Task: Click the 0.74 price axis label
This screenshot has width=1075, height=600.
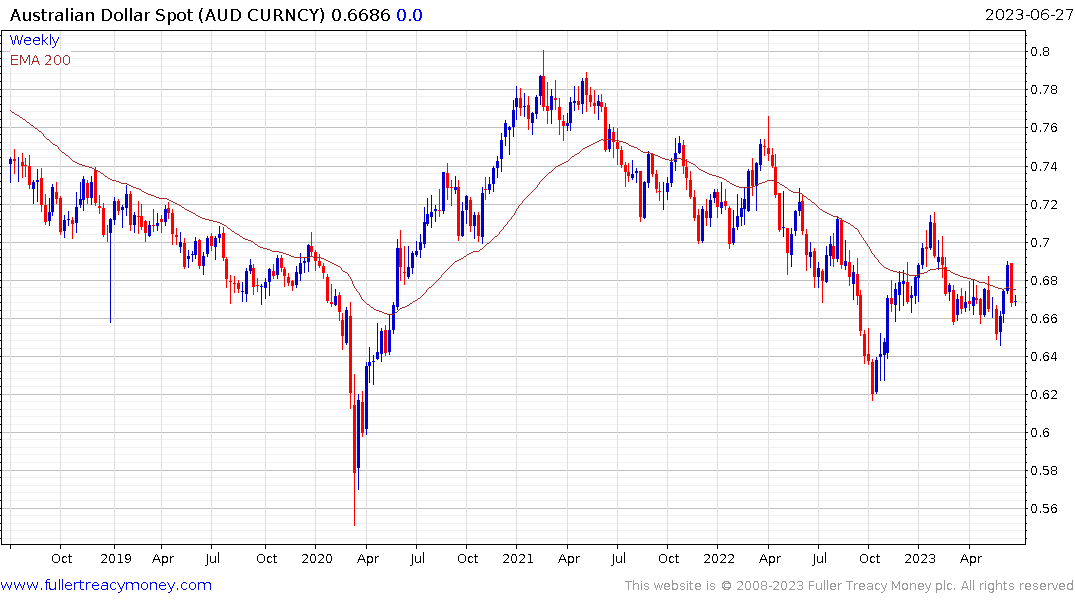Action: [x=1043, y=166]
